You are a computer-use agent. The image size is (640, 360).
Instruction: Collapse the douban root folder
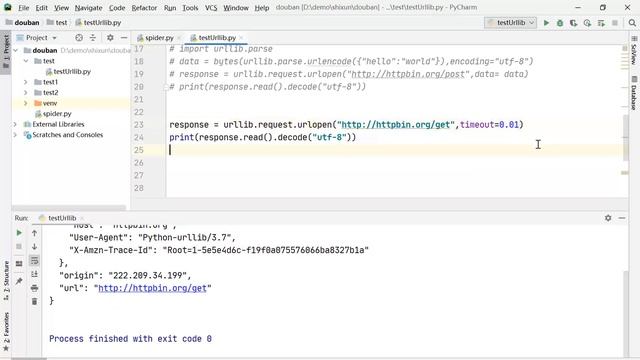(x=16, y=51)
